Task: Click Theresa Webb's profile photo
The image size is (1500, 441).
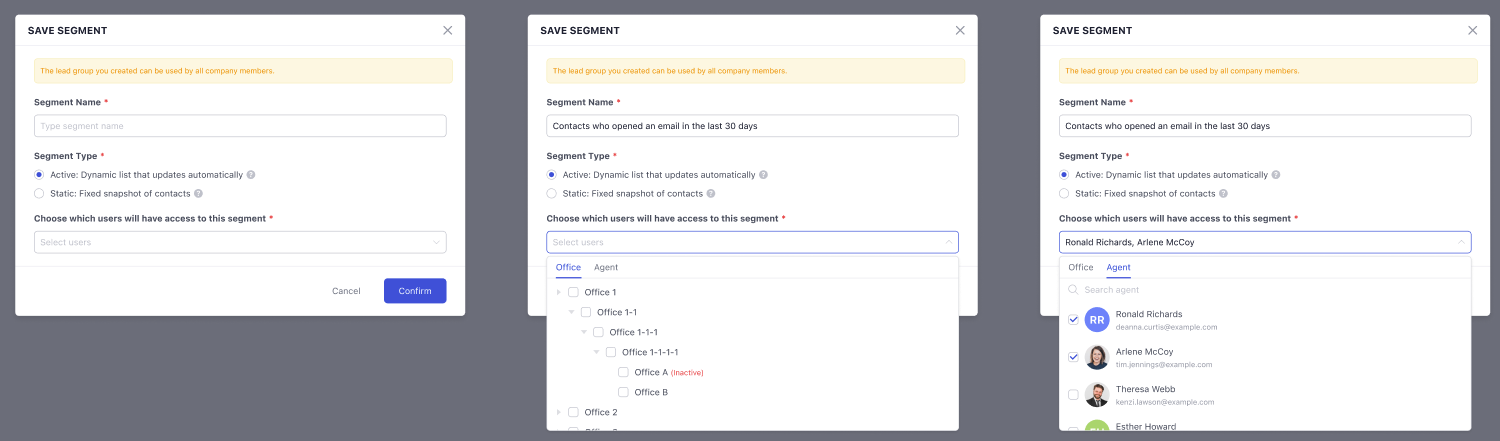Action: tap(1097, 395)
